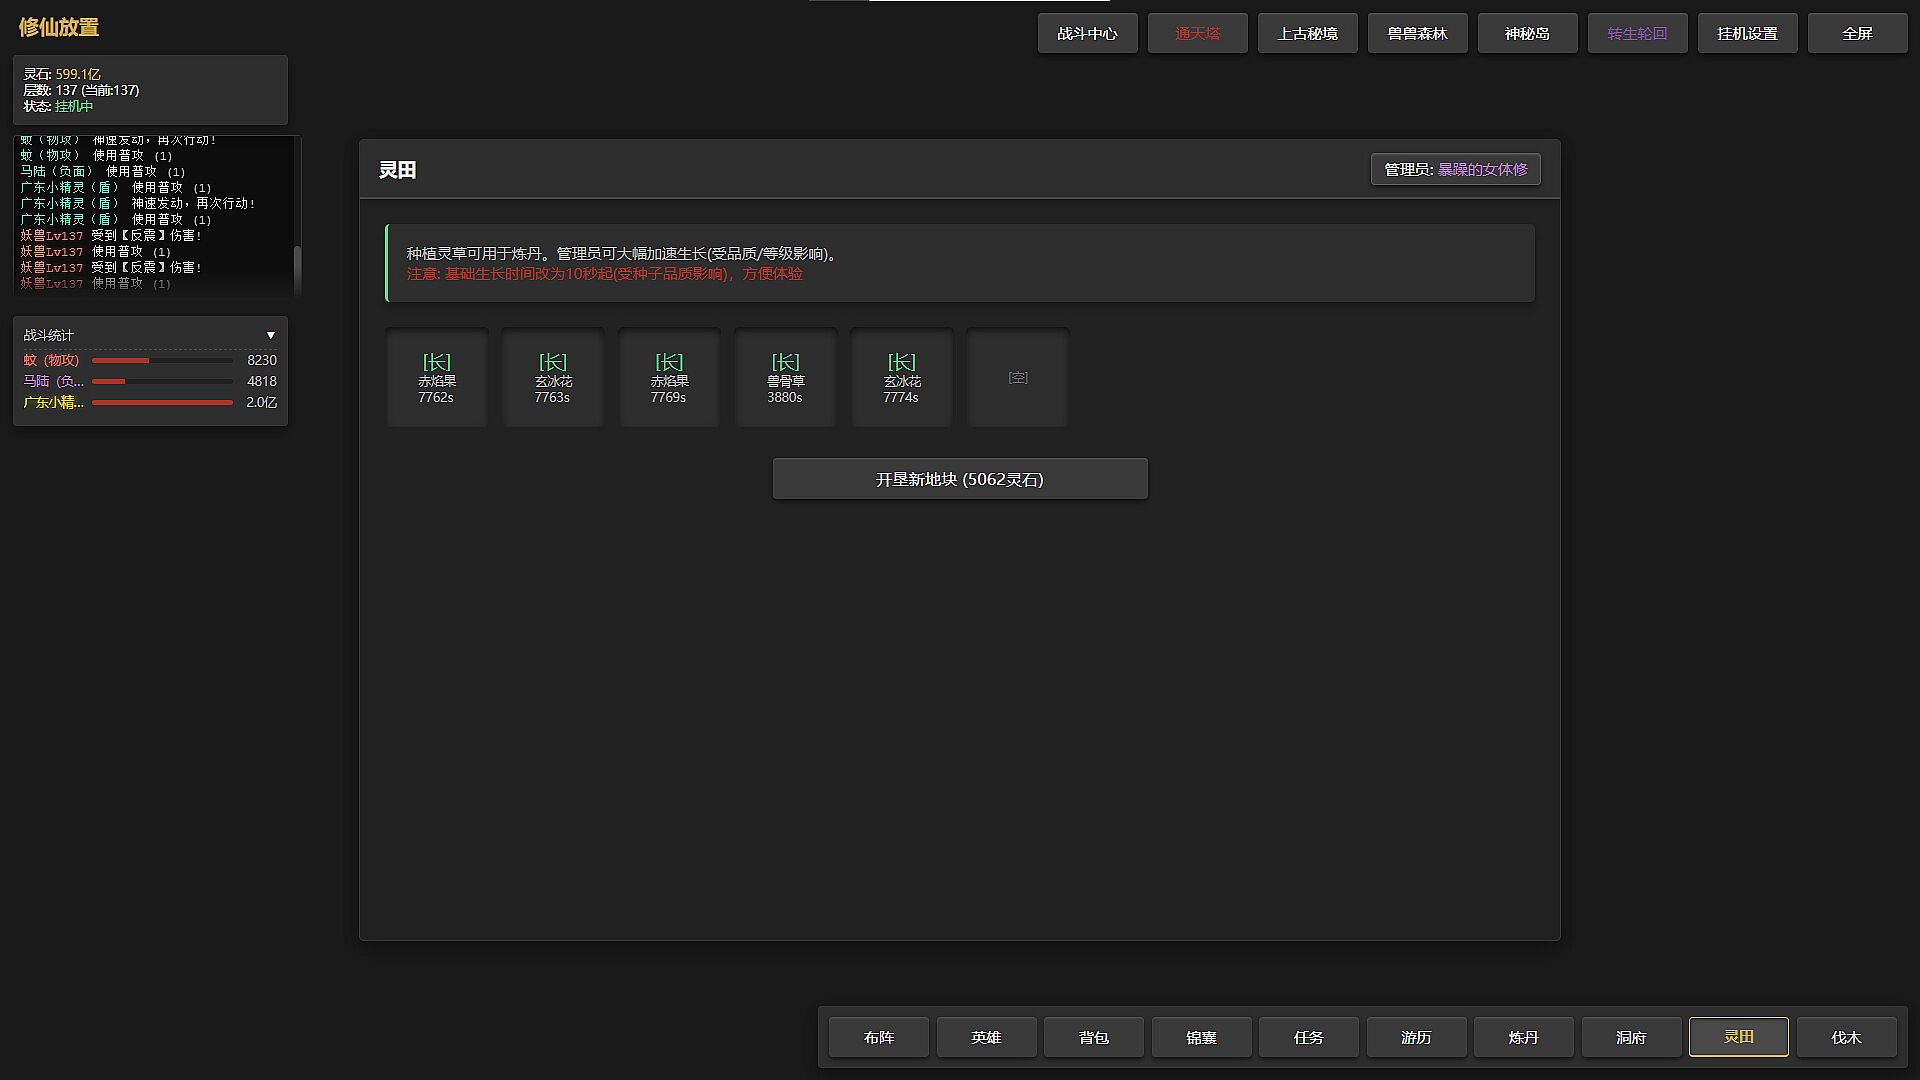Click the empty [空] field plot
The width and height of the screenshot is (1920, 1080).
click(x=1017, y=378)
